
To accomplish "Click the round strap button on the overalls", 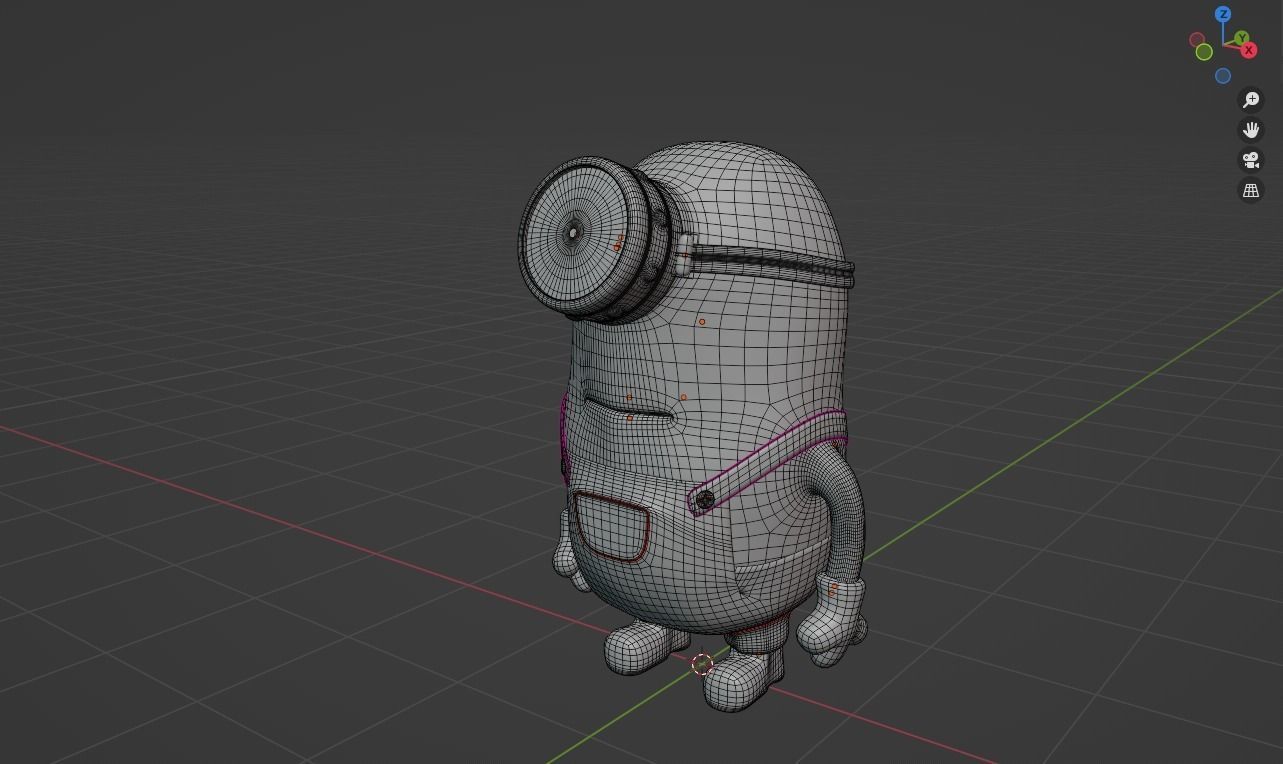I will click(x=705, y=499).
